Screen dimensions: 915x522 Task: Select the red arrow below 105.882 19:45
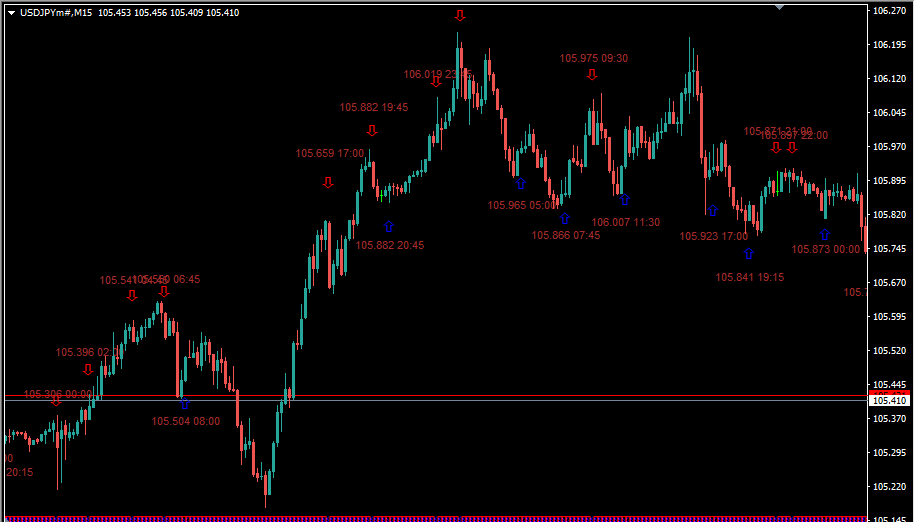click(x=372, y=131)
